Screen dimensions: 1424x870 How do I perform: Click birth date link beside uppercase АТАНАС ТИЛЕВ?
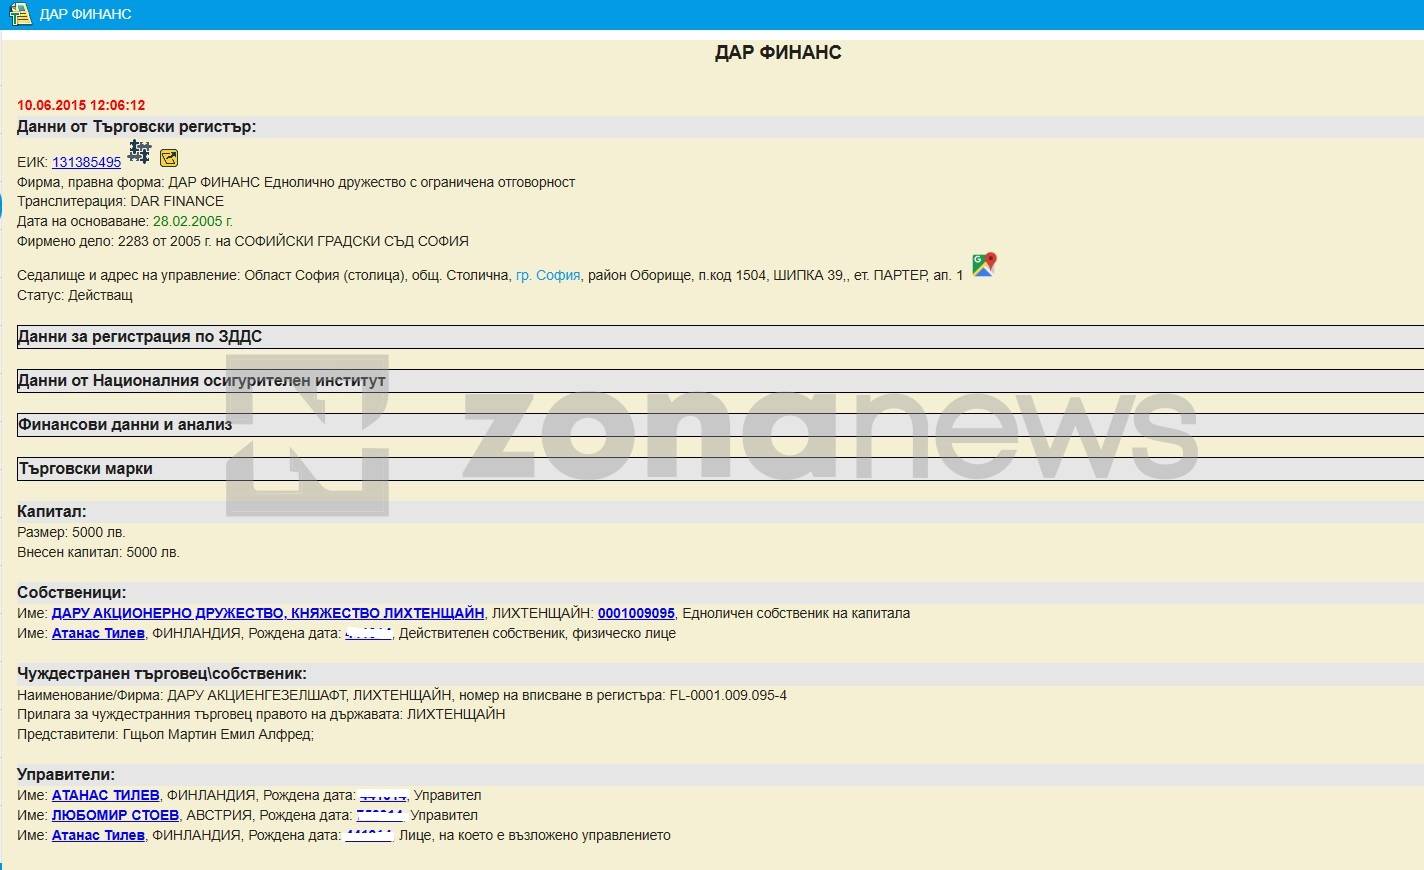382,795
